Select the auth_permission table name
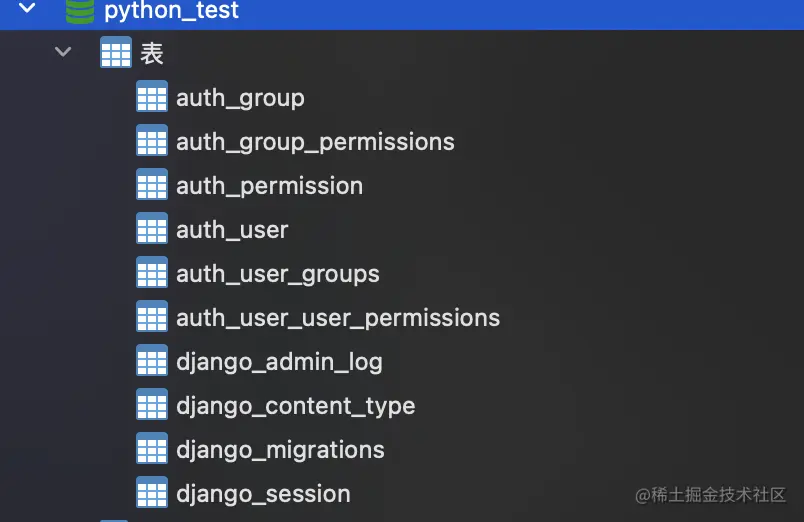 [x=269, y=186]
